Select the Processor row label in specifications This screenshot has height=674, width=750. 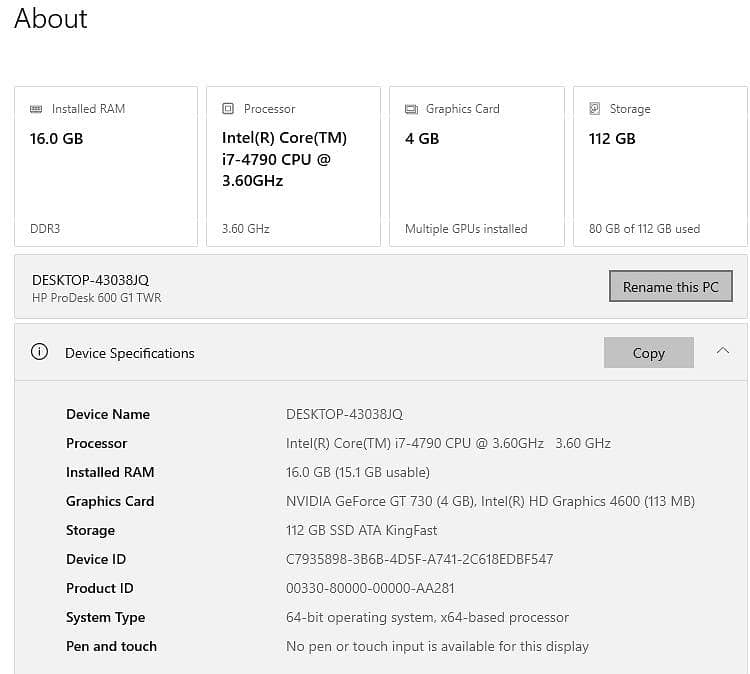(x=97, y=443)
